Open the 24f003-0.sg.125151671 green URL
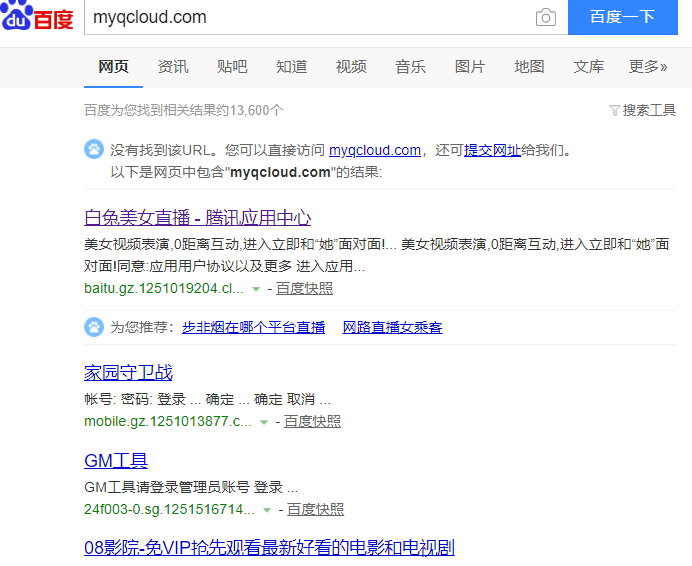Viewport: 692px width, 566px height. tap(169, 509)
